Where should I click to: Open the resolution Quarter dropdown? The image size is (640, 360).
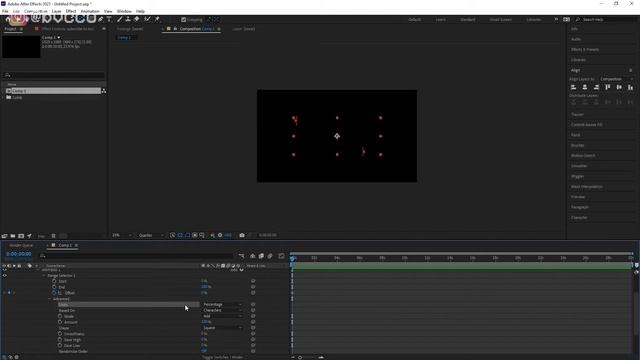point(151,235)
